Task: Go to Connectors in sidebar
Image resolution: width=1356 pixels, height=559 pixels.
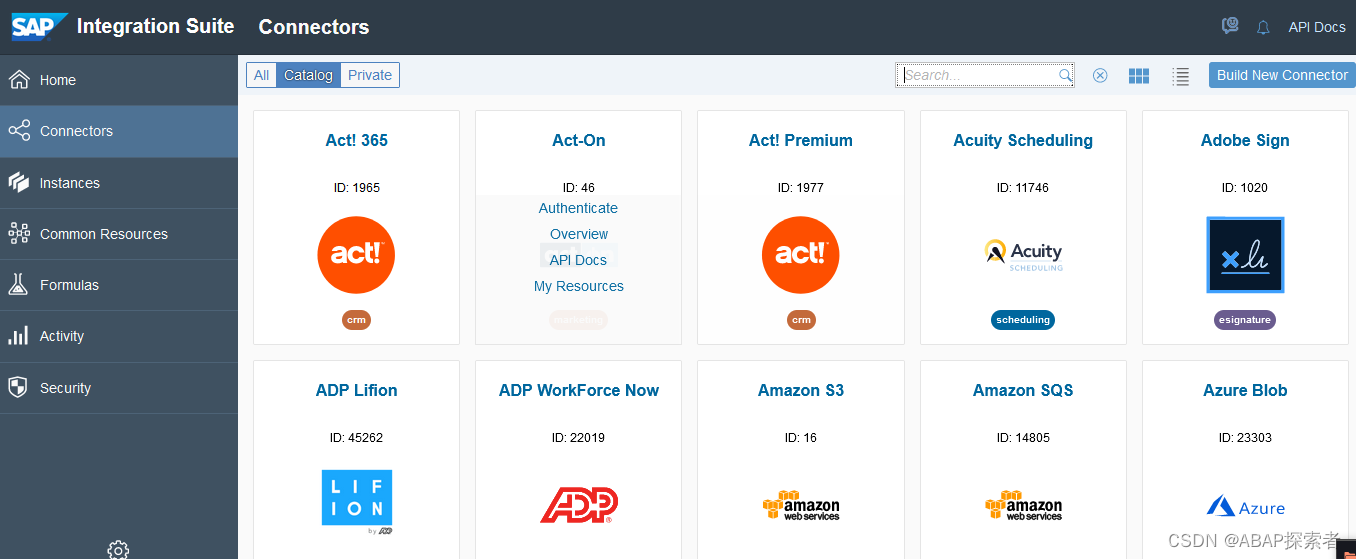Action: pos(119,131)
